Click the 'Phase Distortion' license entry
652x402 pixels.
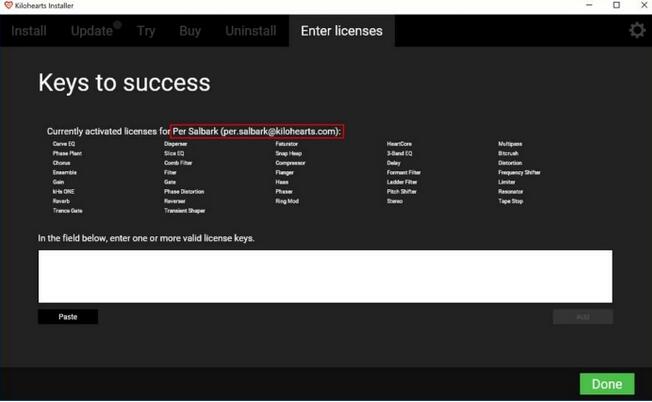pyautogui.click(x=184, y=192)
